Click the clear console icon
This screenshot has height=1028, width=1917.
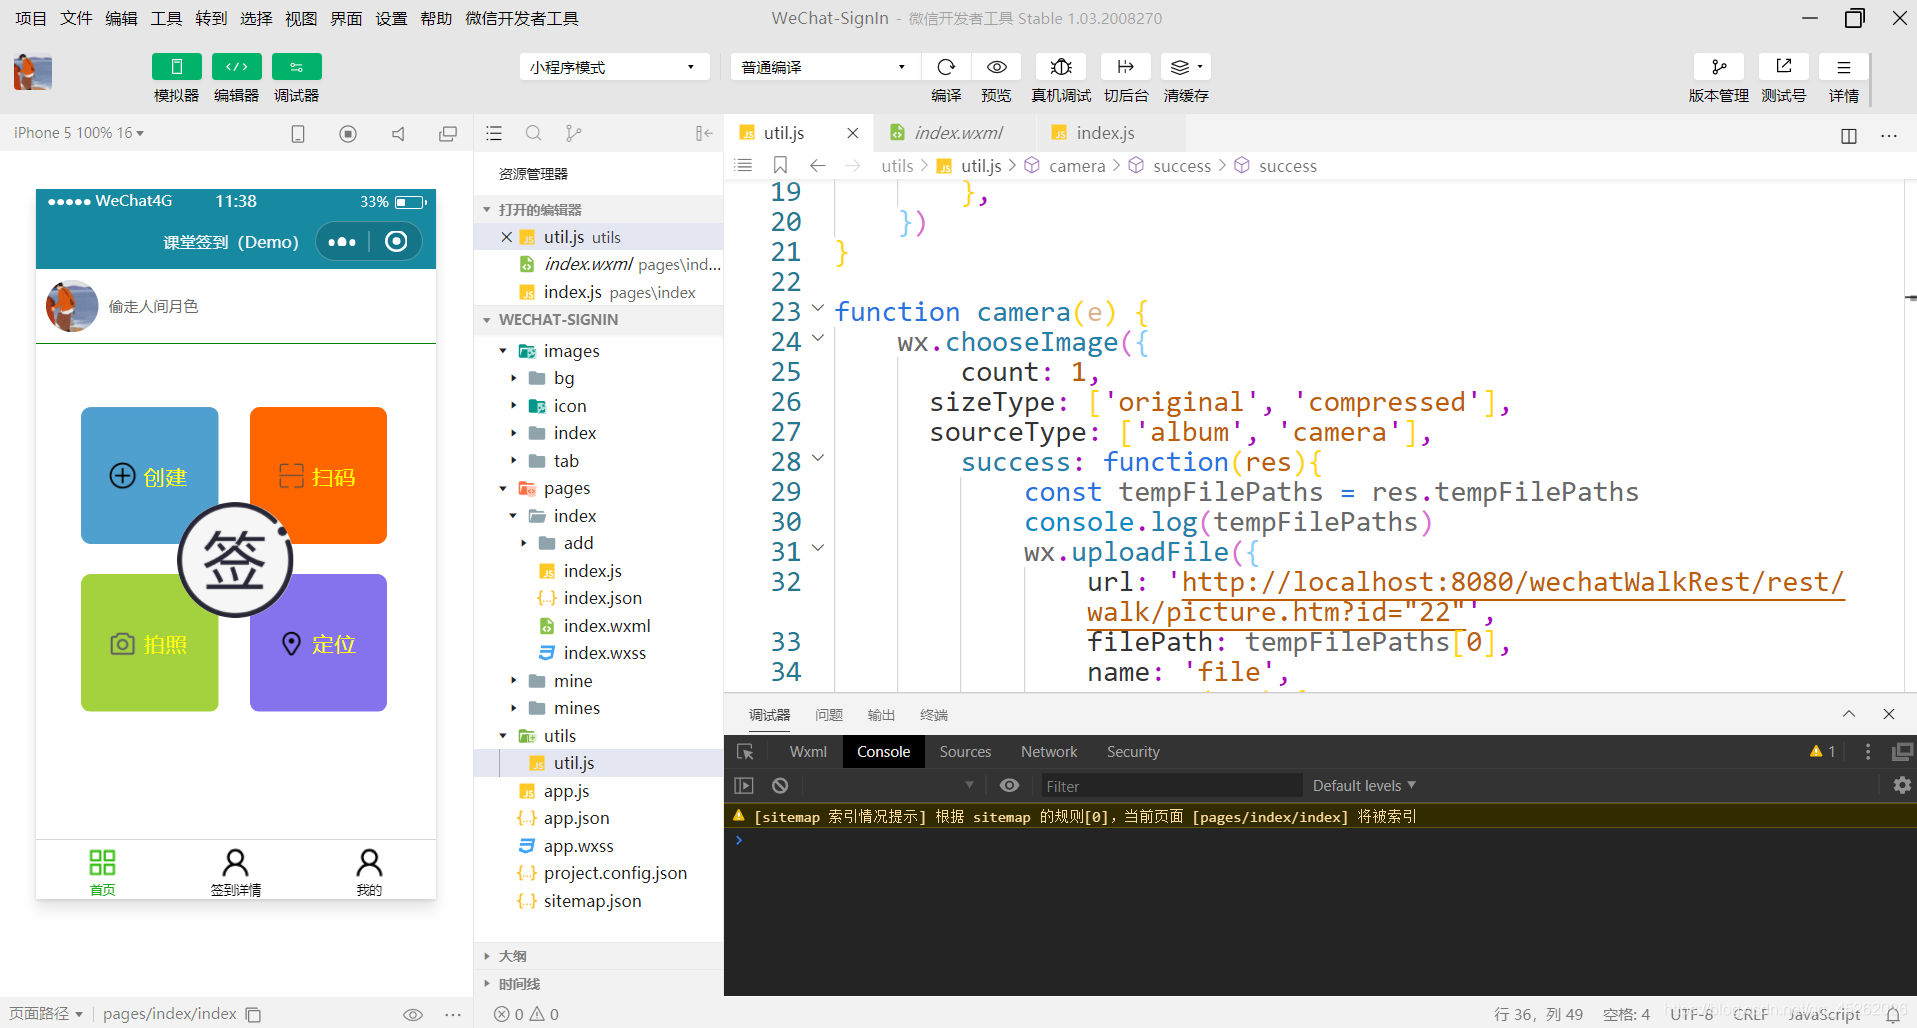tap(780, 786)
